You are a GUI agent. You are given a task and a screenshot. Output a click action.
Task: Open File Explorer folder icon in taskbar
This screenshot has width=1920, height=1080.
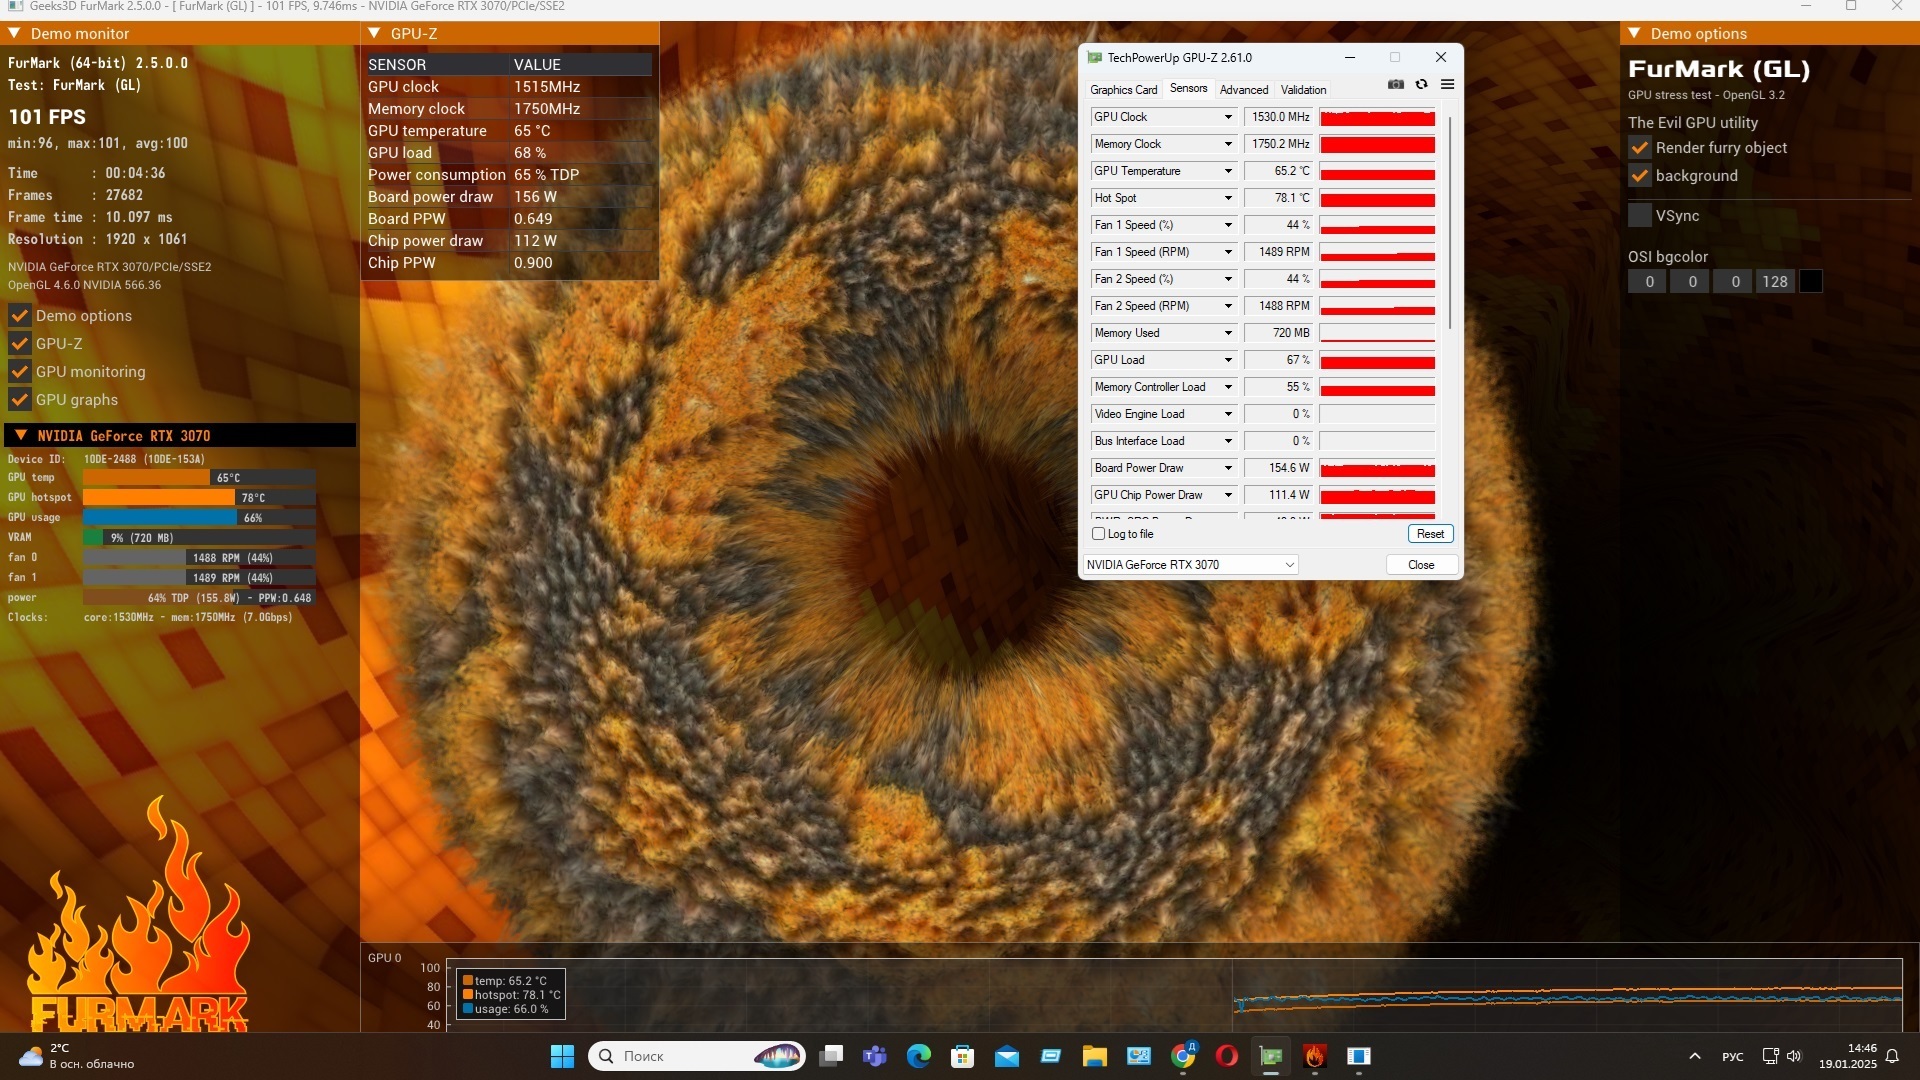(x=1094, y=1056)
